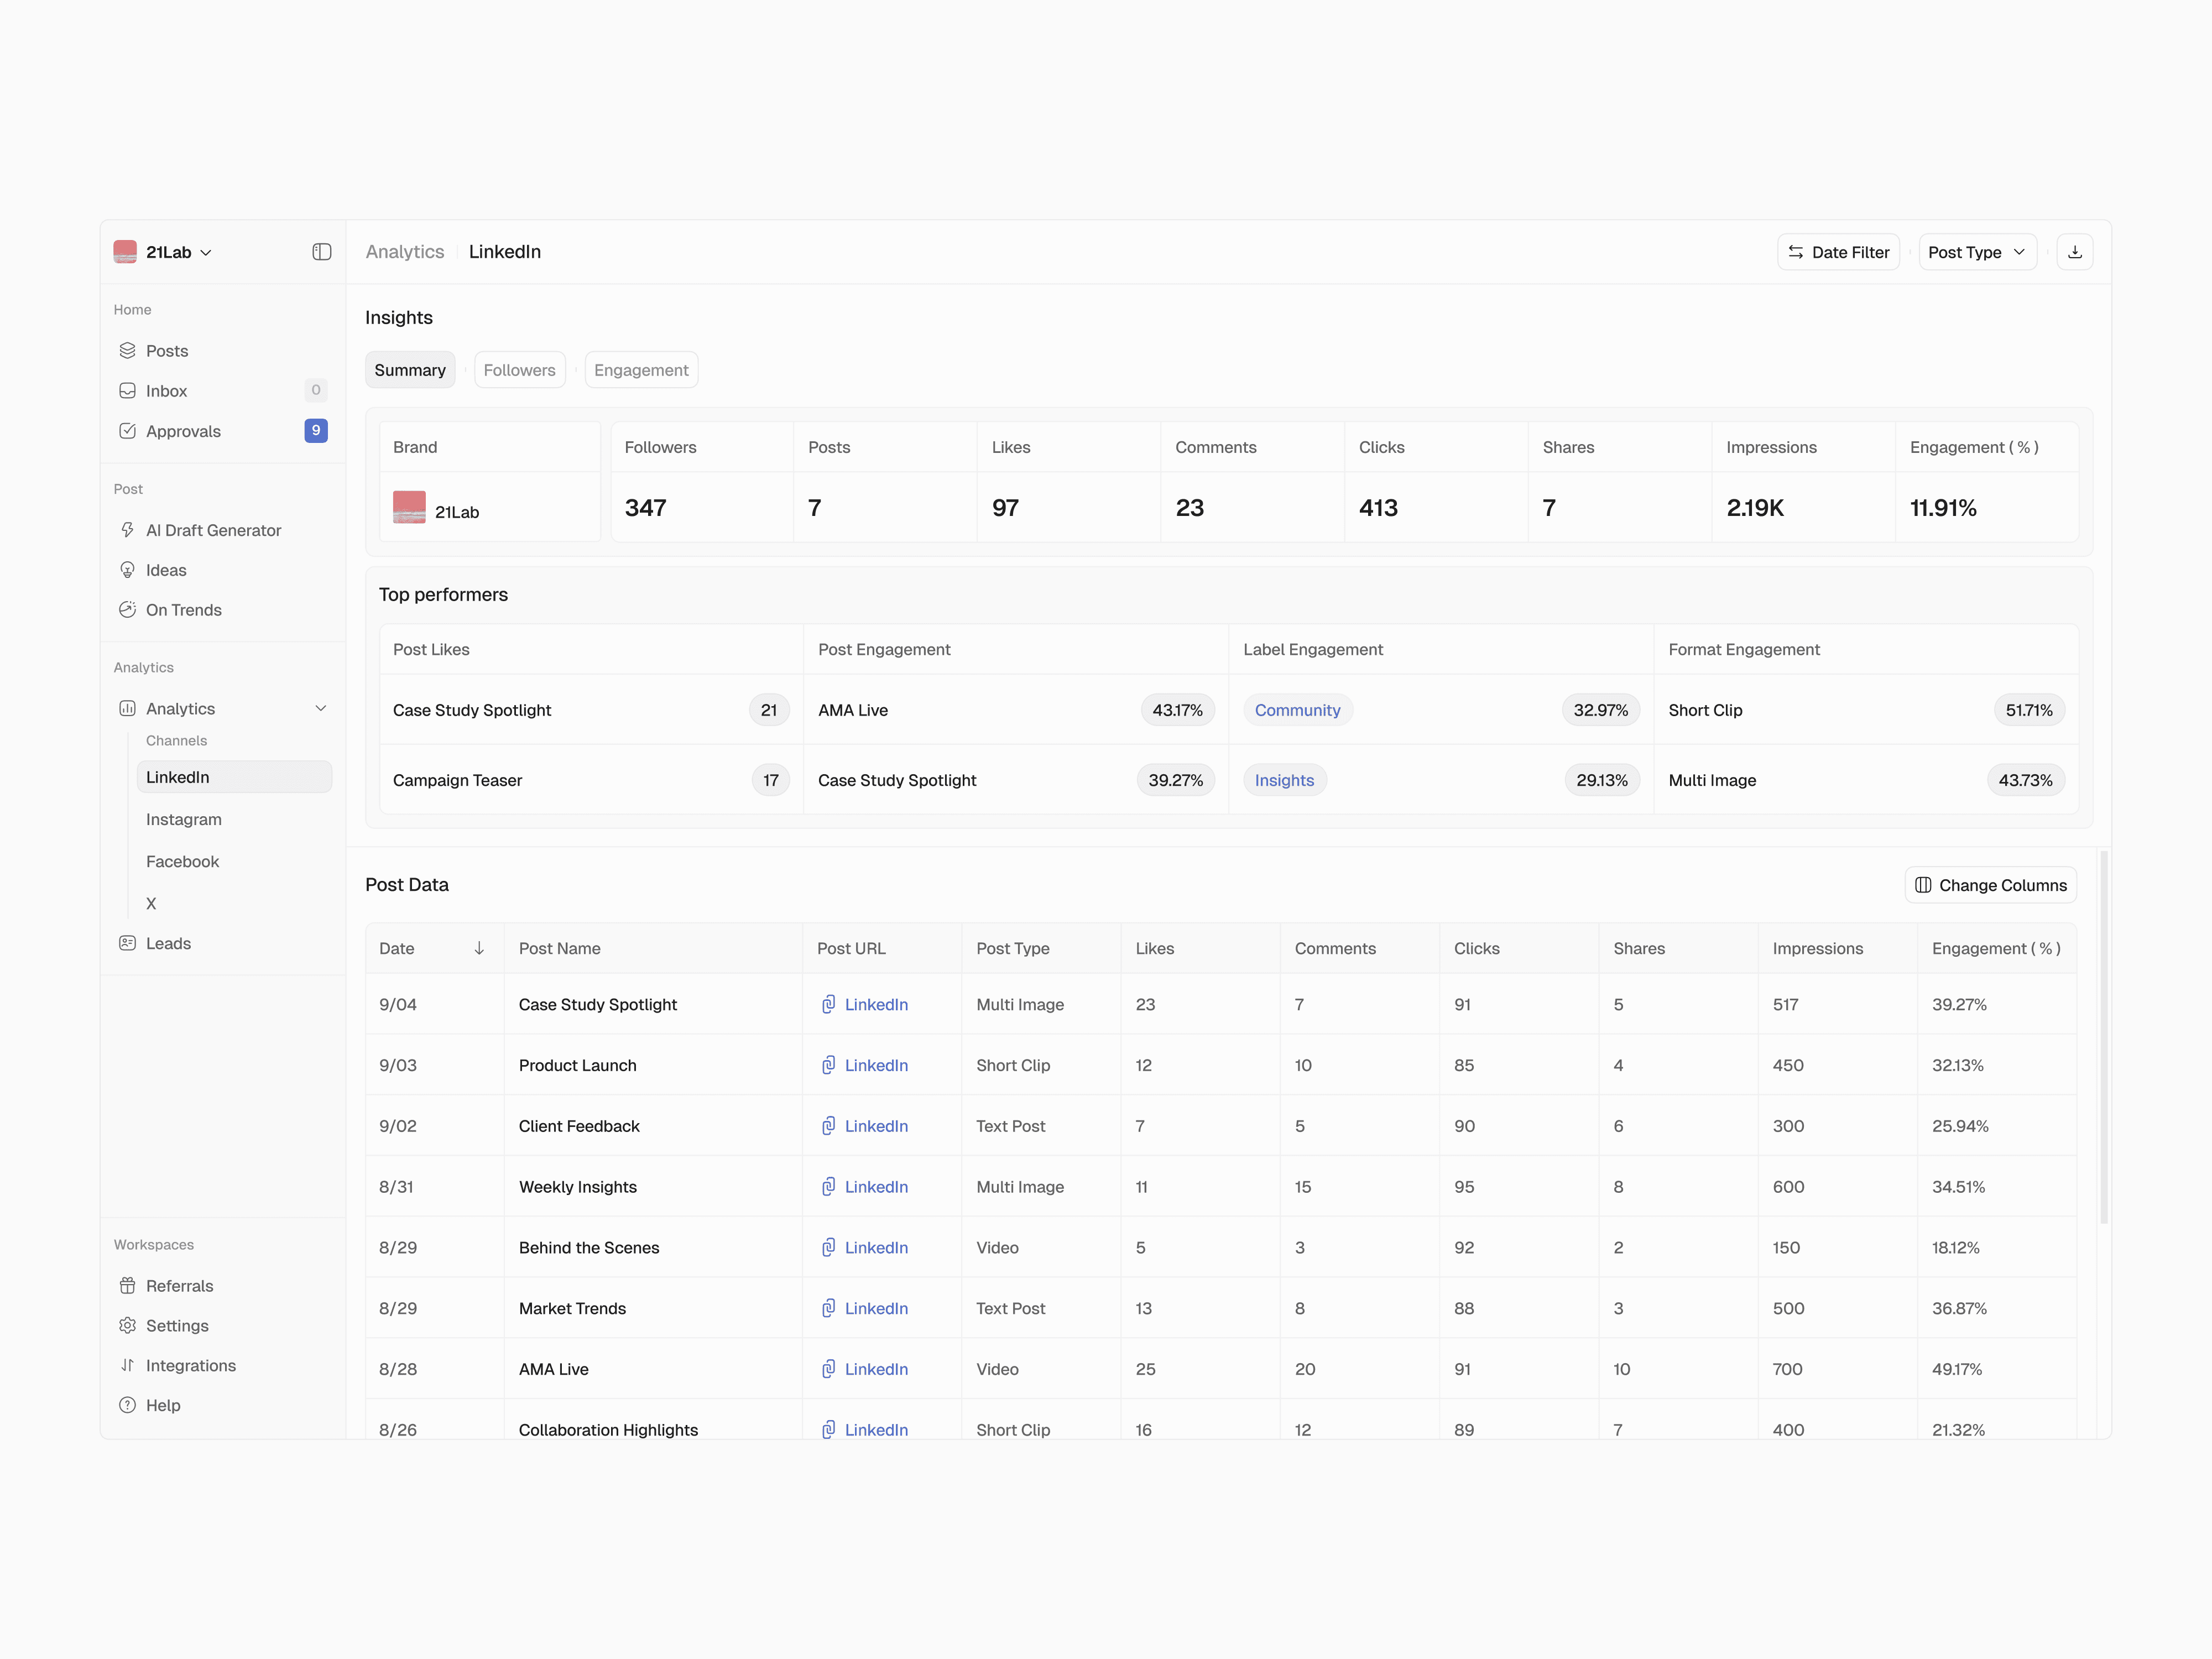Click the download export icon
This screenshot has height=1659, width=2212.
(x=2074, y=252)
